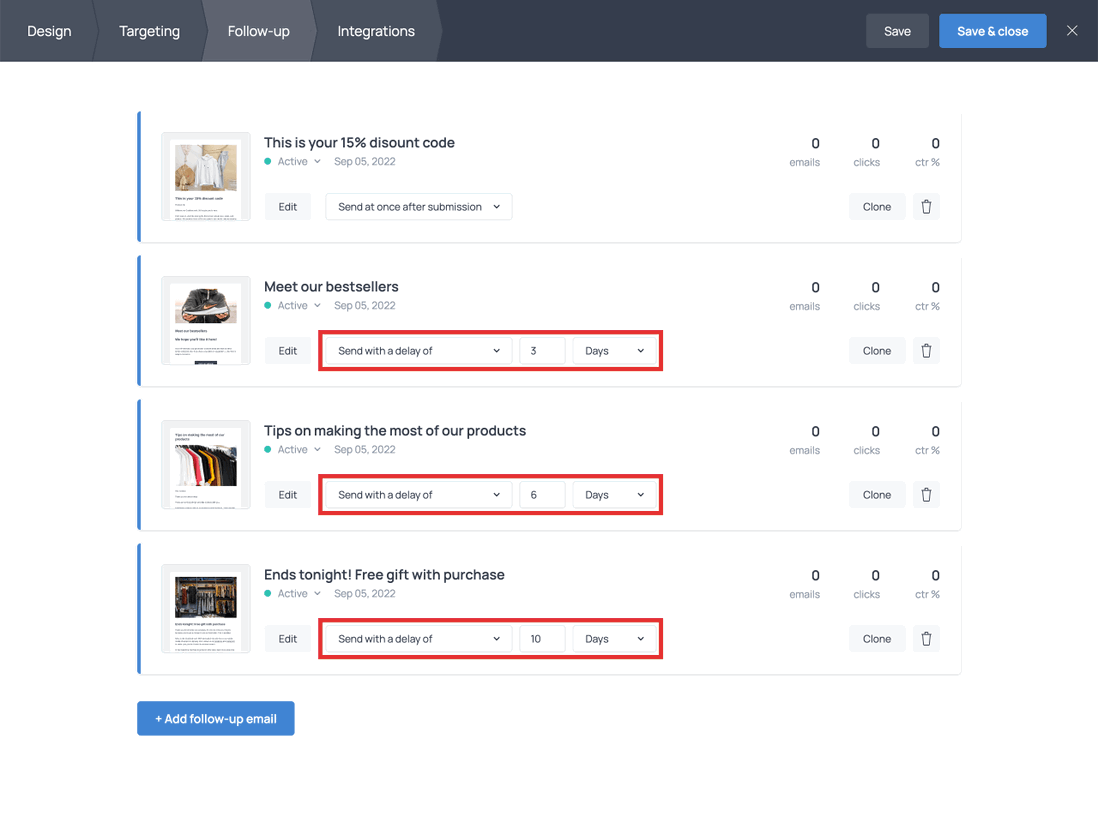
Task: Close the editor with the X icon
Action: 1072,30
